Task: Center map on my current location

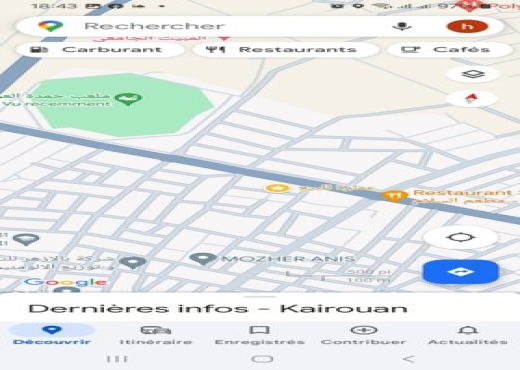Action: 461,237
